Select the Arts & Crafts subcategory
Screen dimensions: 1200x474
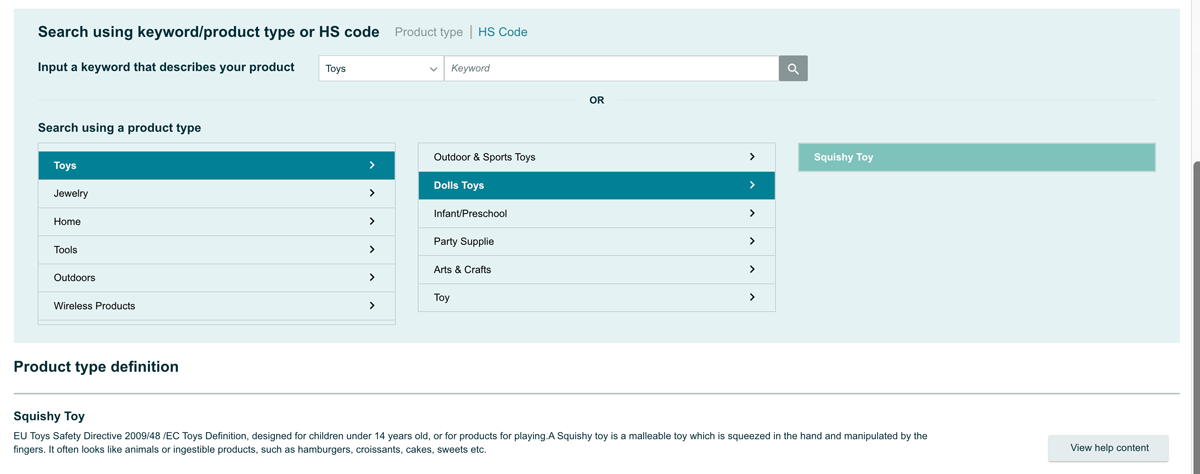462,270
